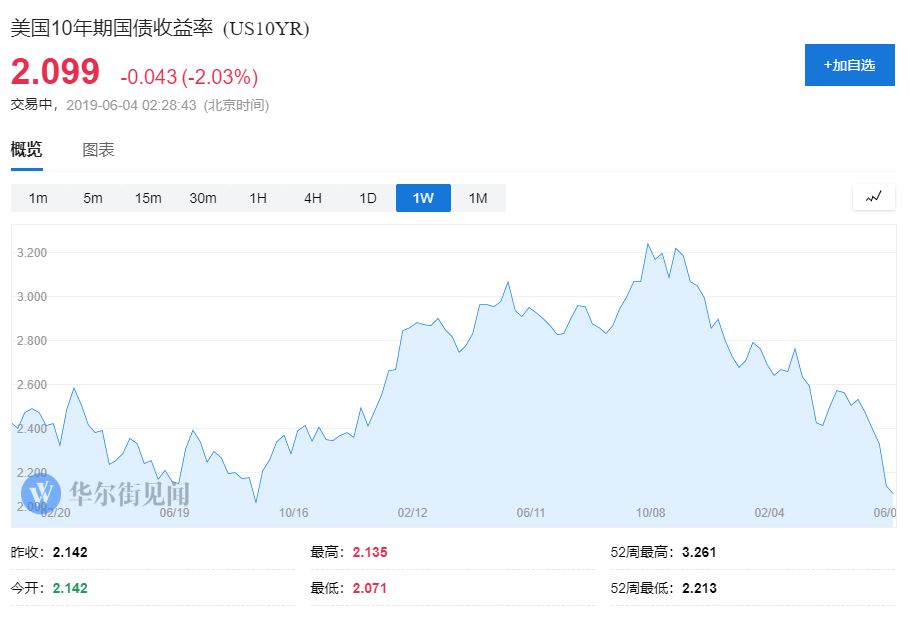
Task: Click the 3.200 y-axis label
Action: (32, 253)
